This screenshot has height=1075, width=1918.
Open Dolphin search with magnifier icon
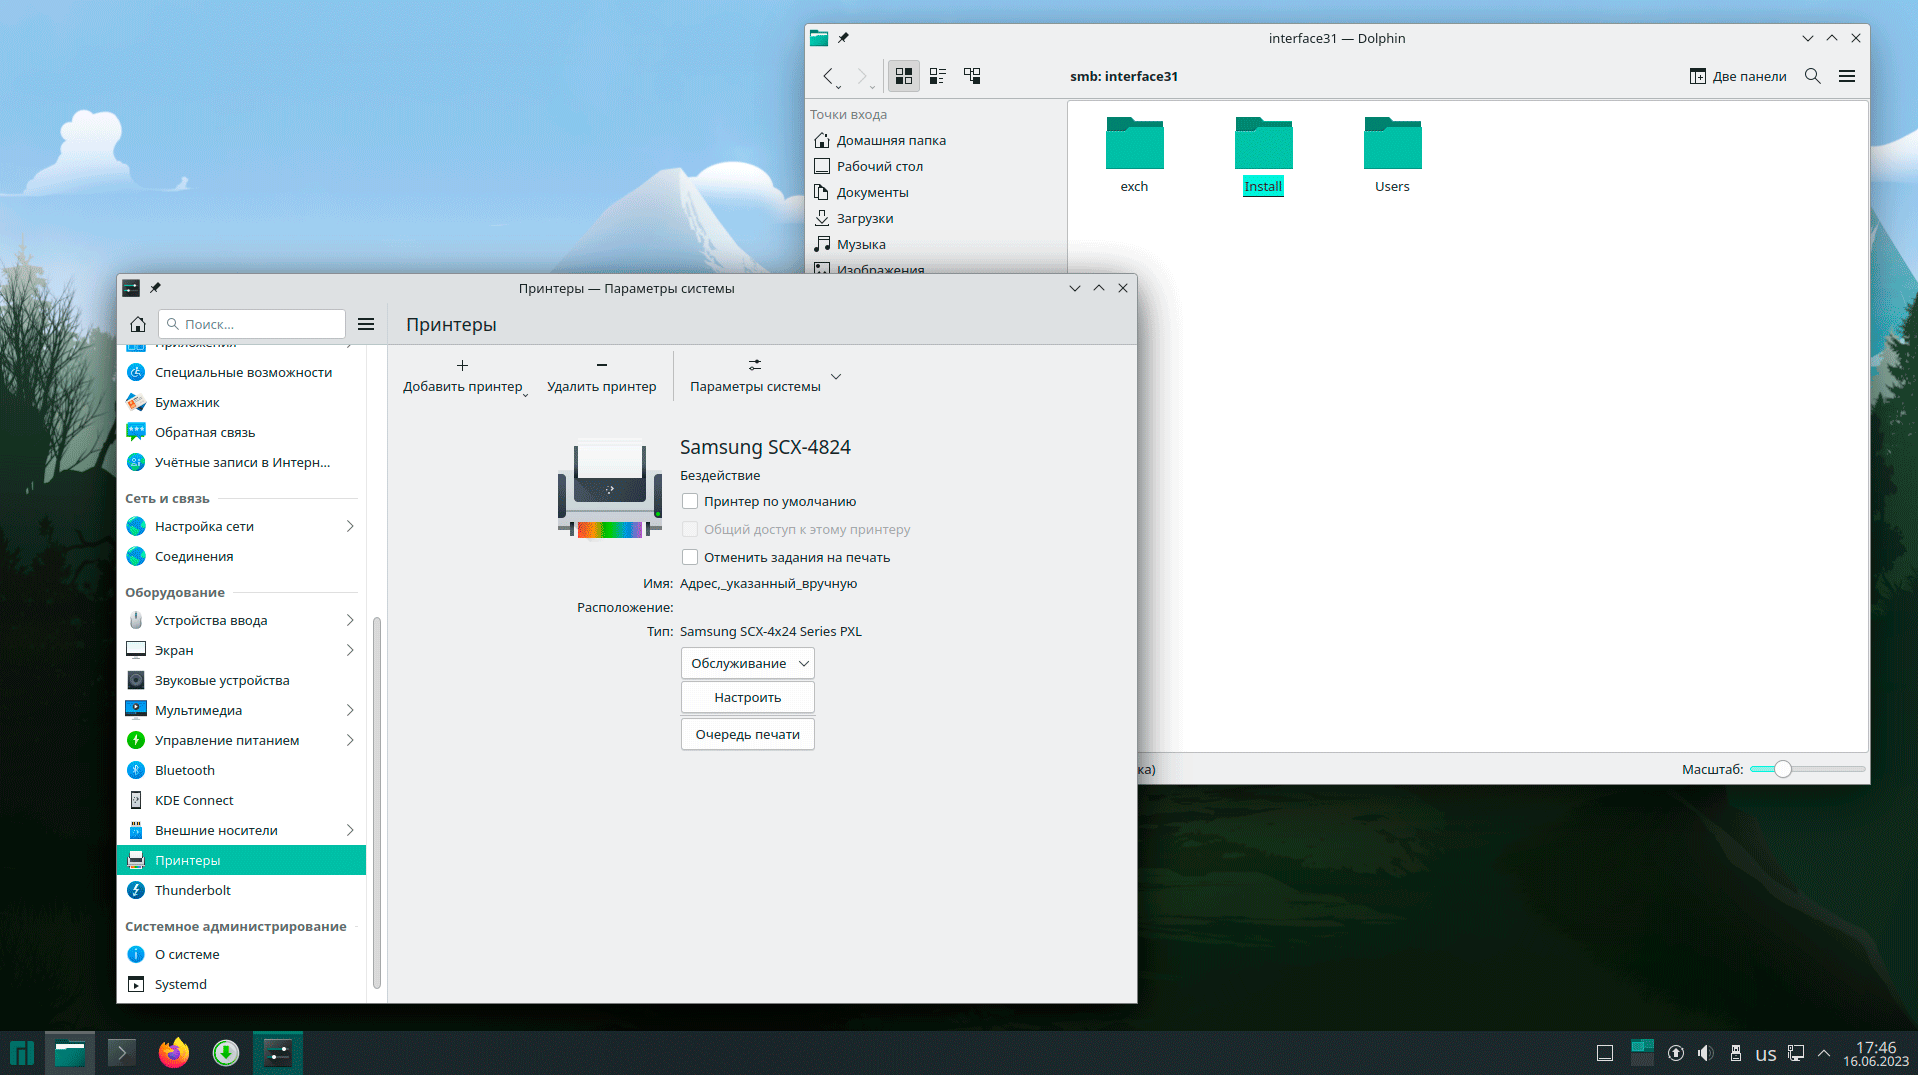click(1812, 76)
